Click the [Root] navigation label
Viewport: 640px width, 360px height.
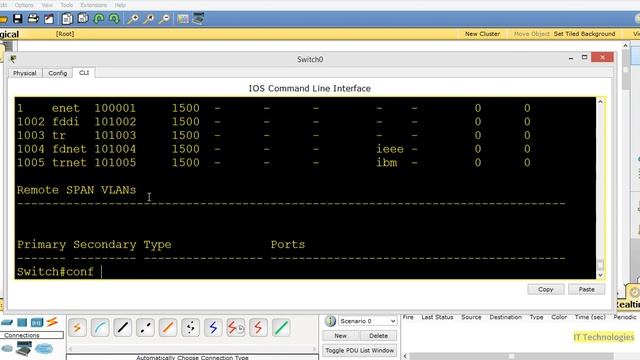65,34
